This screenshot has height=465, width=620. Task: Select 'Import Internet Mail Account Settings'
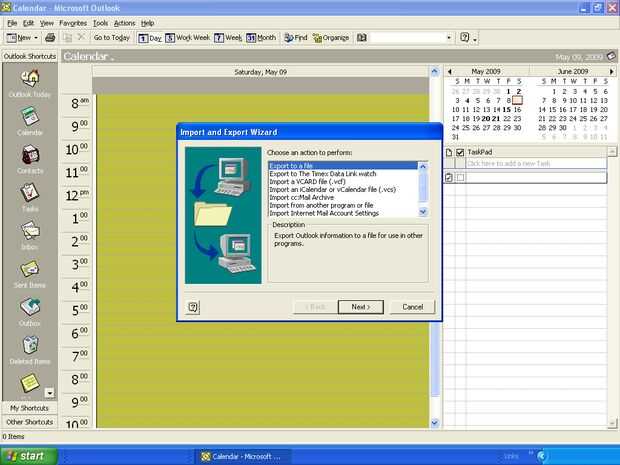click(x=342, y=213)
